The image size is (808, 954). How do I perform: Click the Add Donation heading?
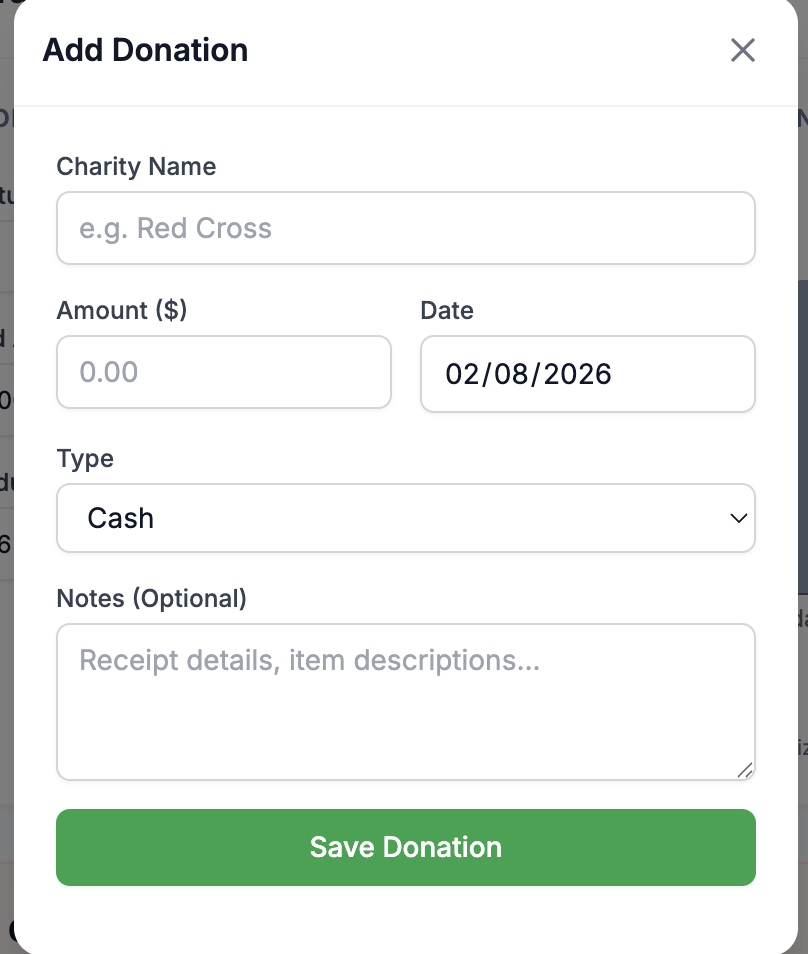pos(145,50)
